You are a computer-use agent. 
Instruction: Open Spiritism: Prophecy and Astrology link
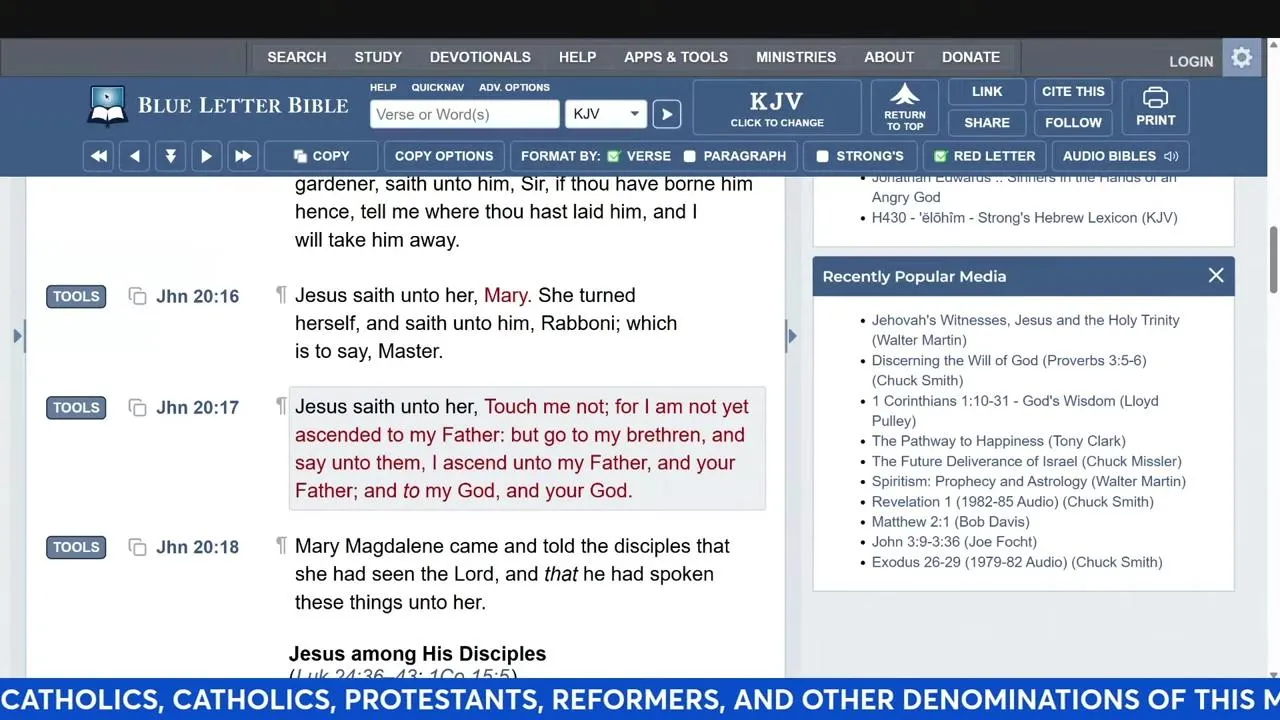click(x=1028, y=481)
